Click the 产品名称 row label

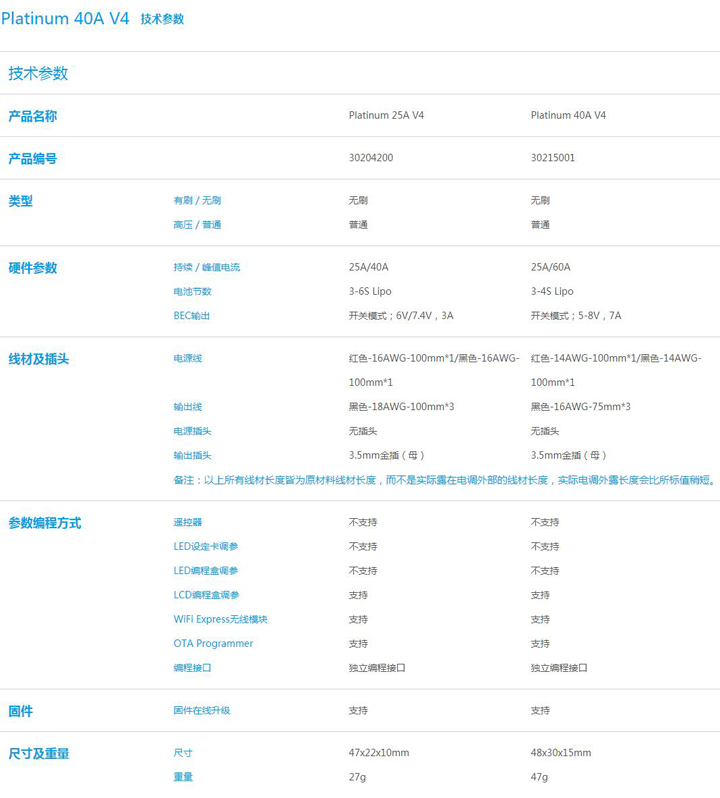(x=33, y=116)
